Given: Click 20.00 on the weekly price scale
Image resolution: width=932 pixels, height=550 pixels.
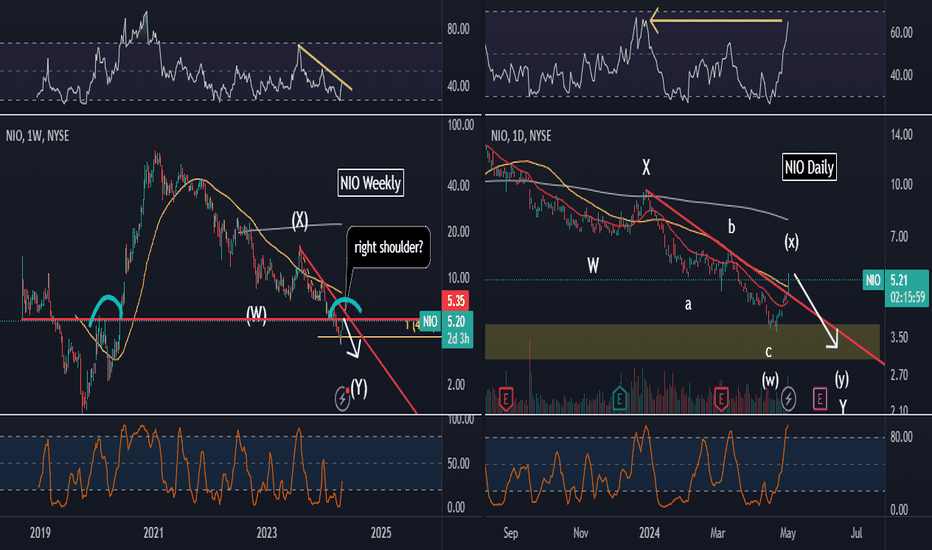Looking at the screenshot, I should point(458,232).
